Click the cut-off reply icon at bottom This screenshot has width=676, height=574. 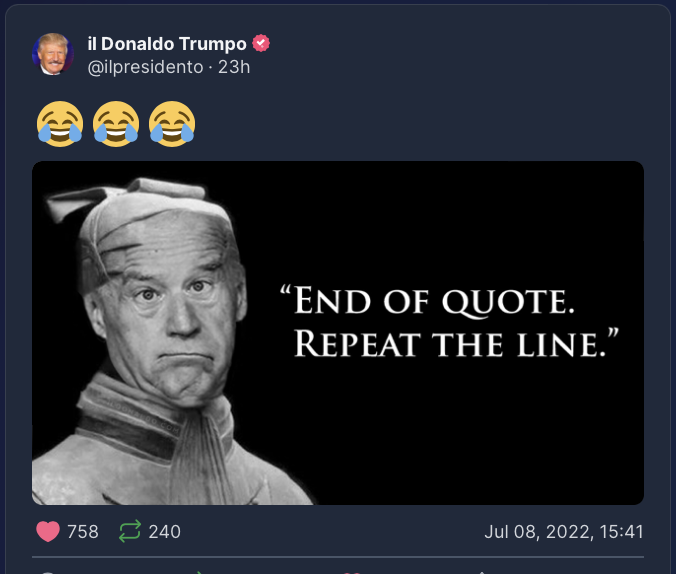tap(48, 572)
